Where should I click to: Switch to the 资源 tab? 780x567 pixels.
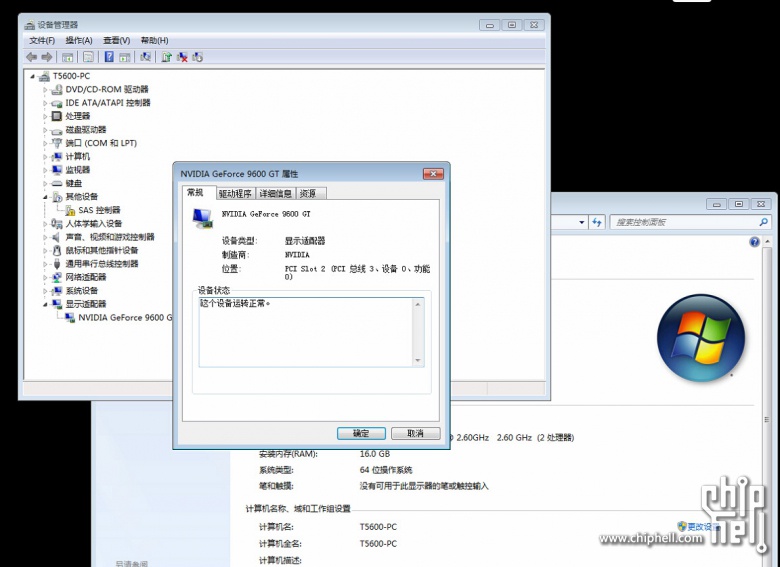[x=311, y=193]
